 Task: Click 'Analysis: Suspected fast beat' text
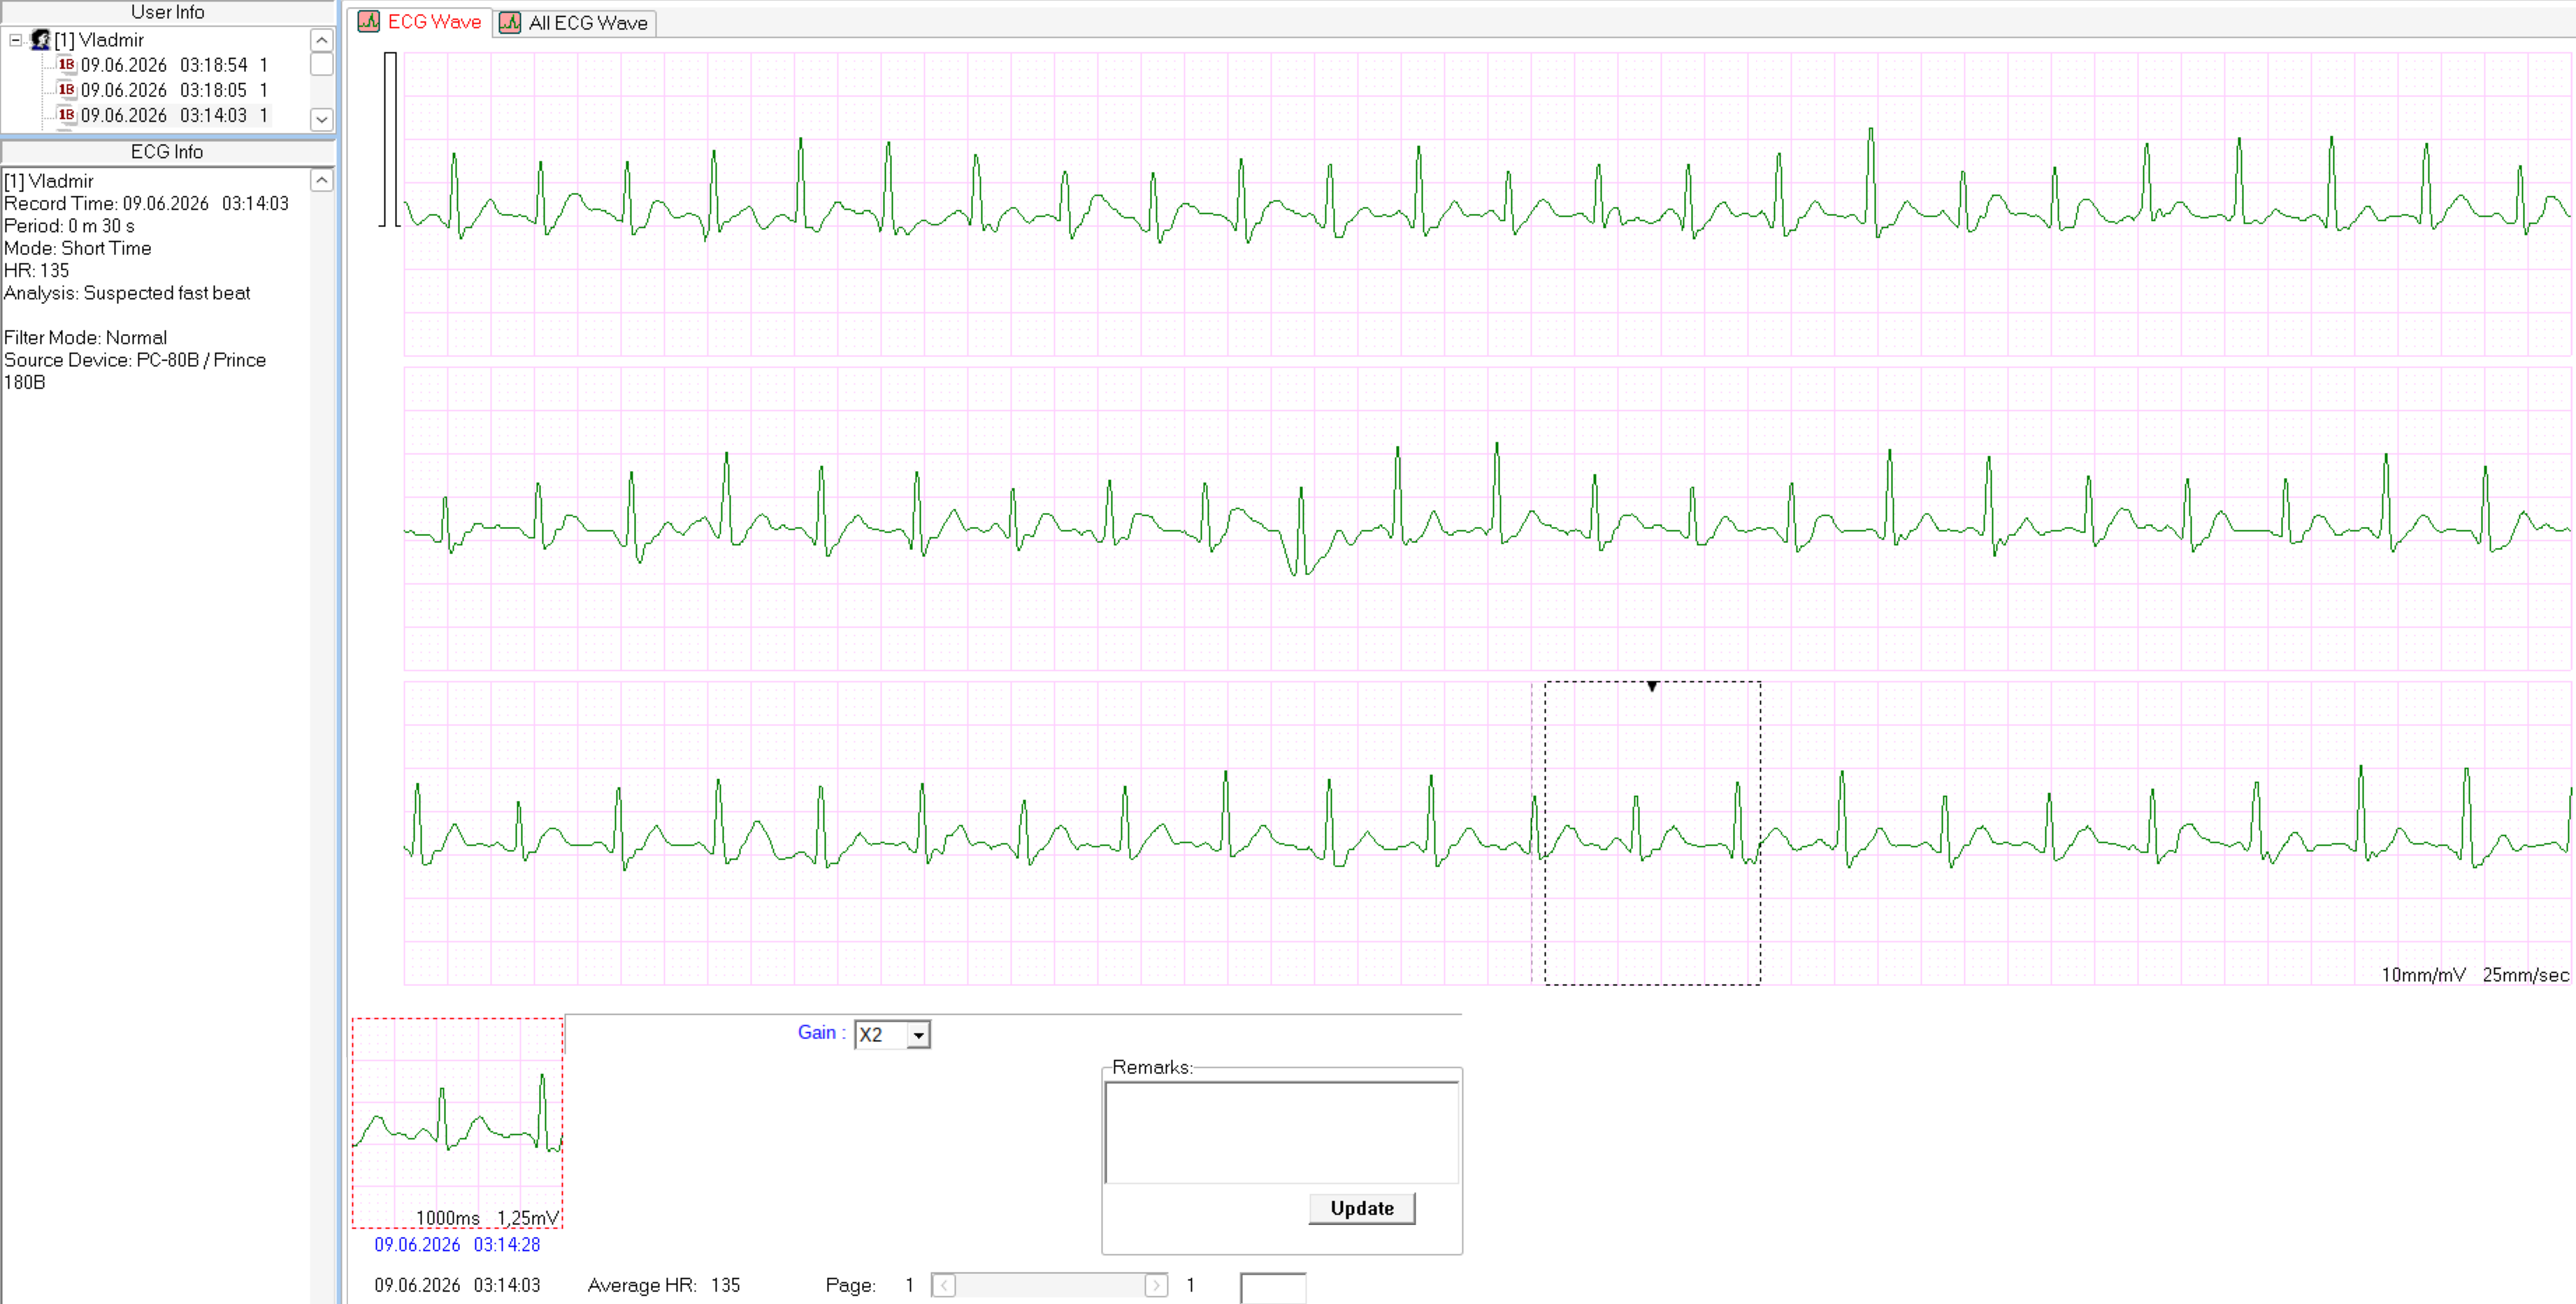tap(127, 293)
